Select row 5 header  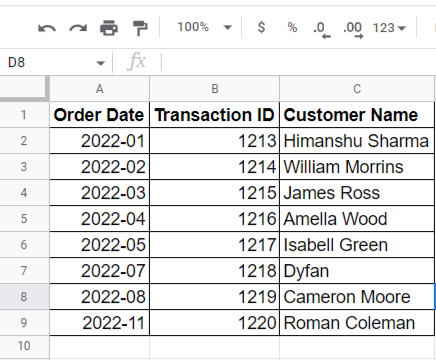tap(24, 219)
